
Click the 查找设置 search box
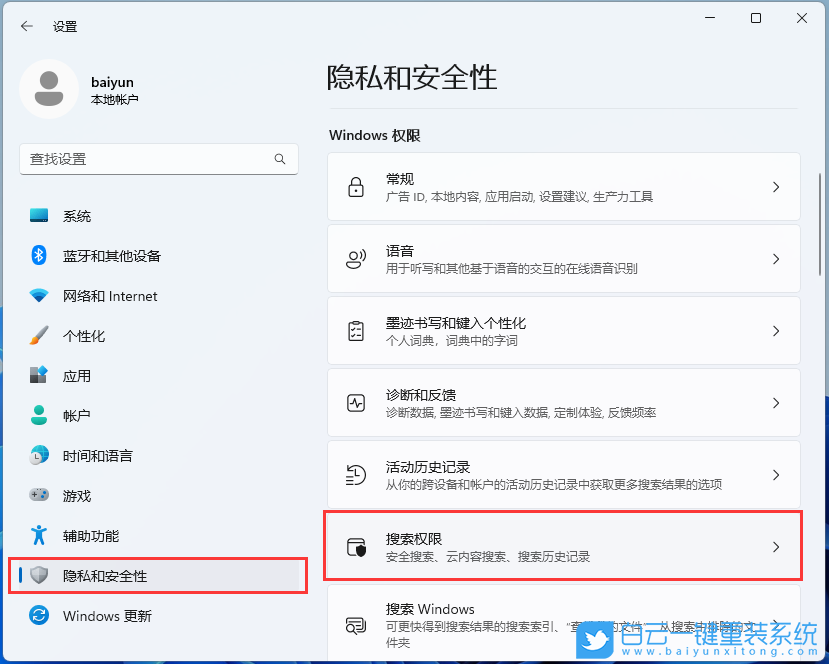click(158, 159)
